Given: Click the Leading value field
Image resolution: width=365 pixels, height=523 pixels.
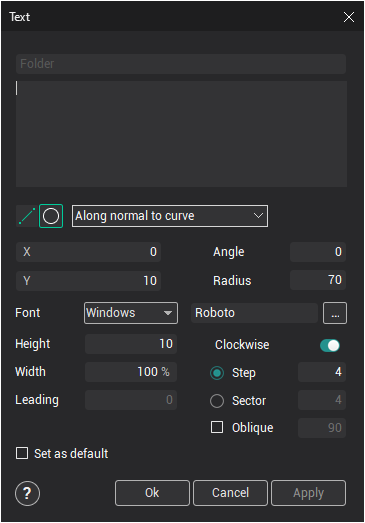Looking at the screenshot, I should 131,400.
